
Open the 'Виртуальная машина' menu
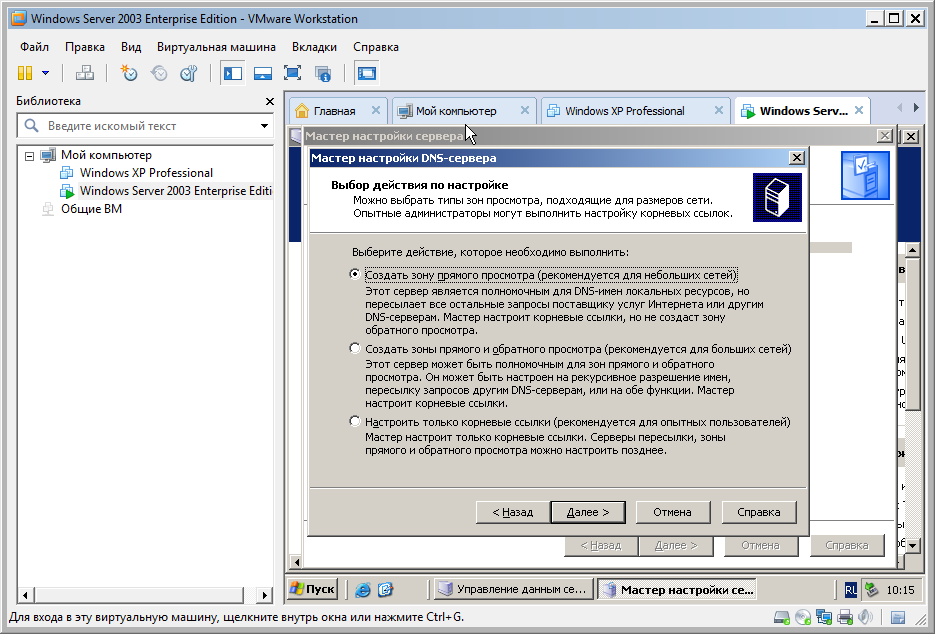click(x=216, y=47)
